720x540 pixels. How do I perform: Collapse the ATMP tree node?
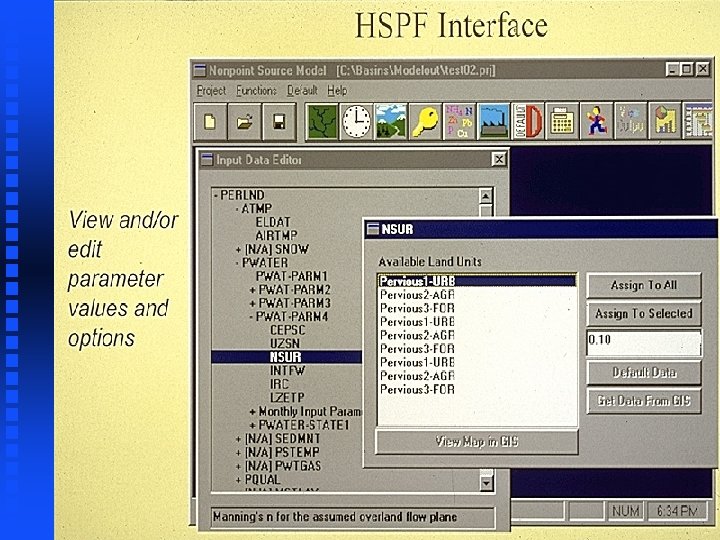[237, 209]
